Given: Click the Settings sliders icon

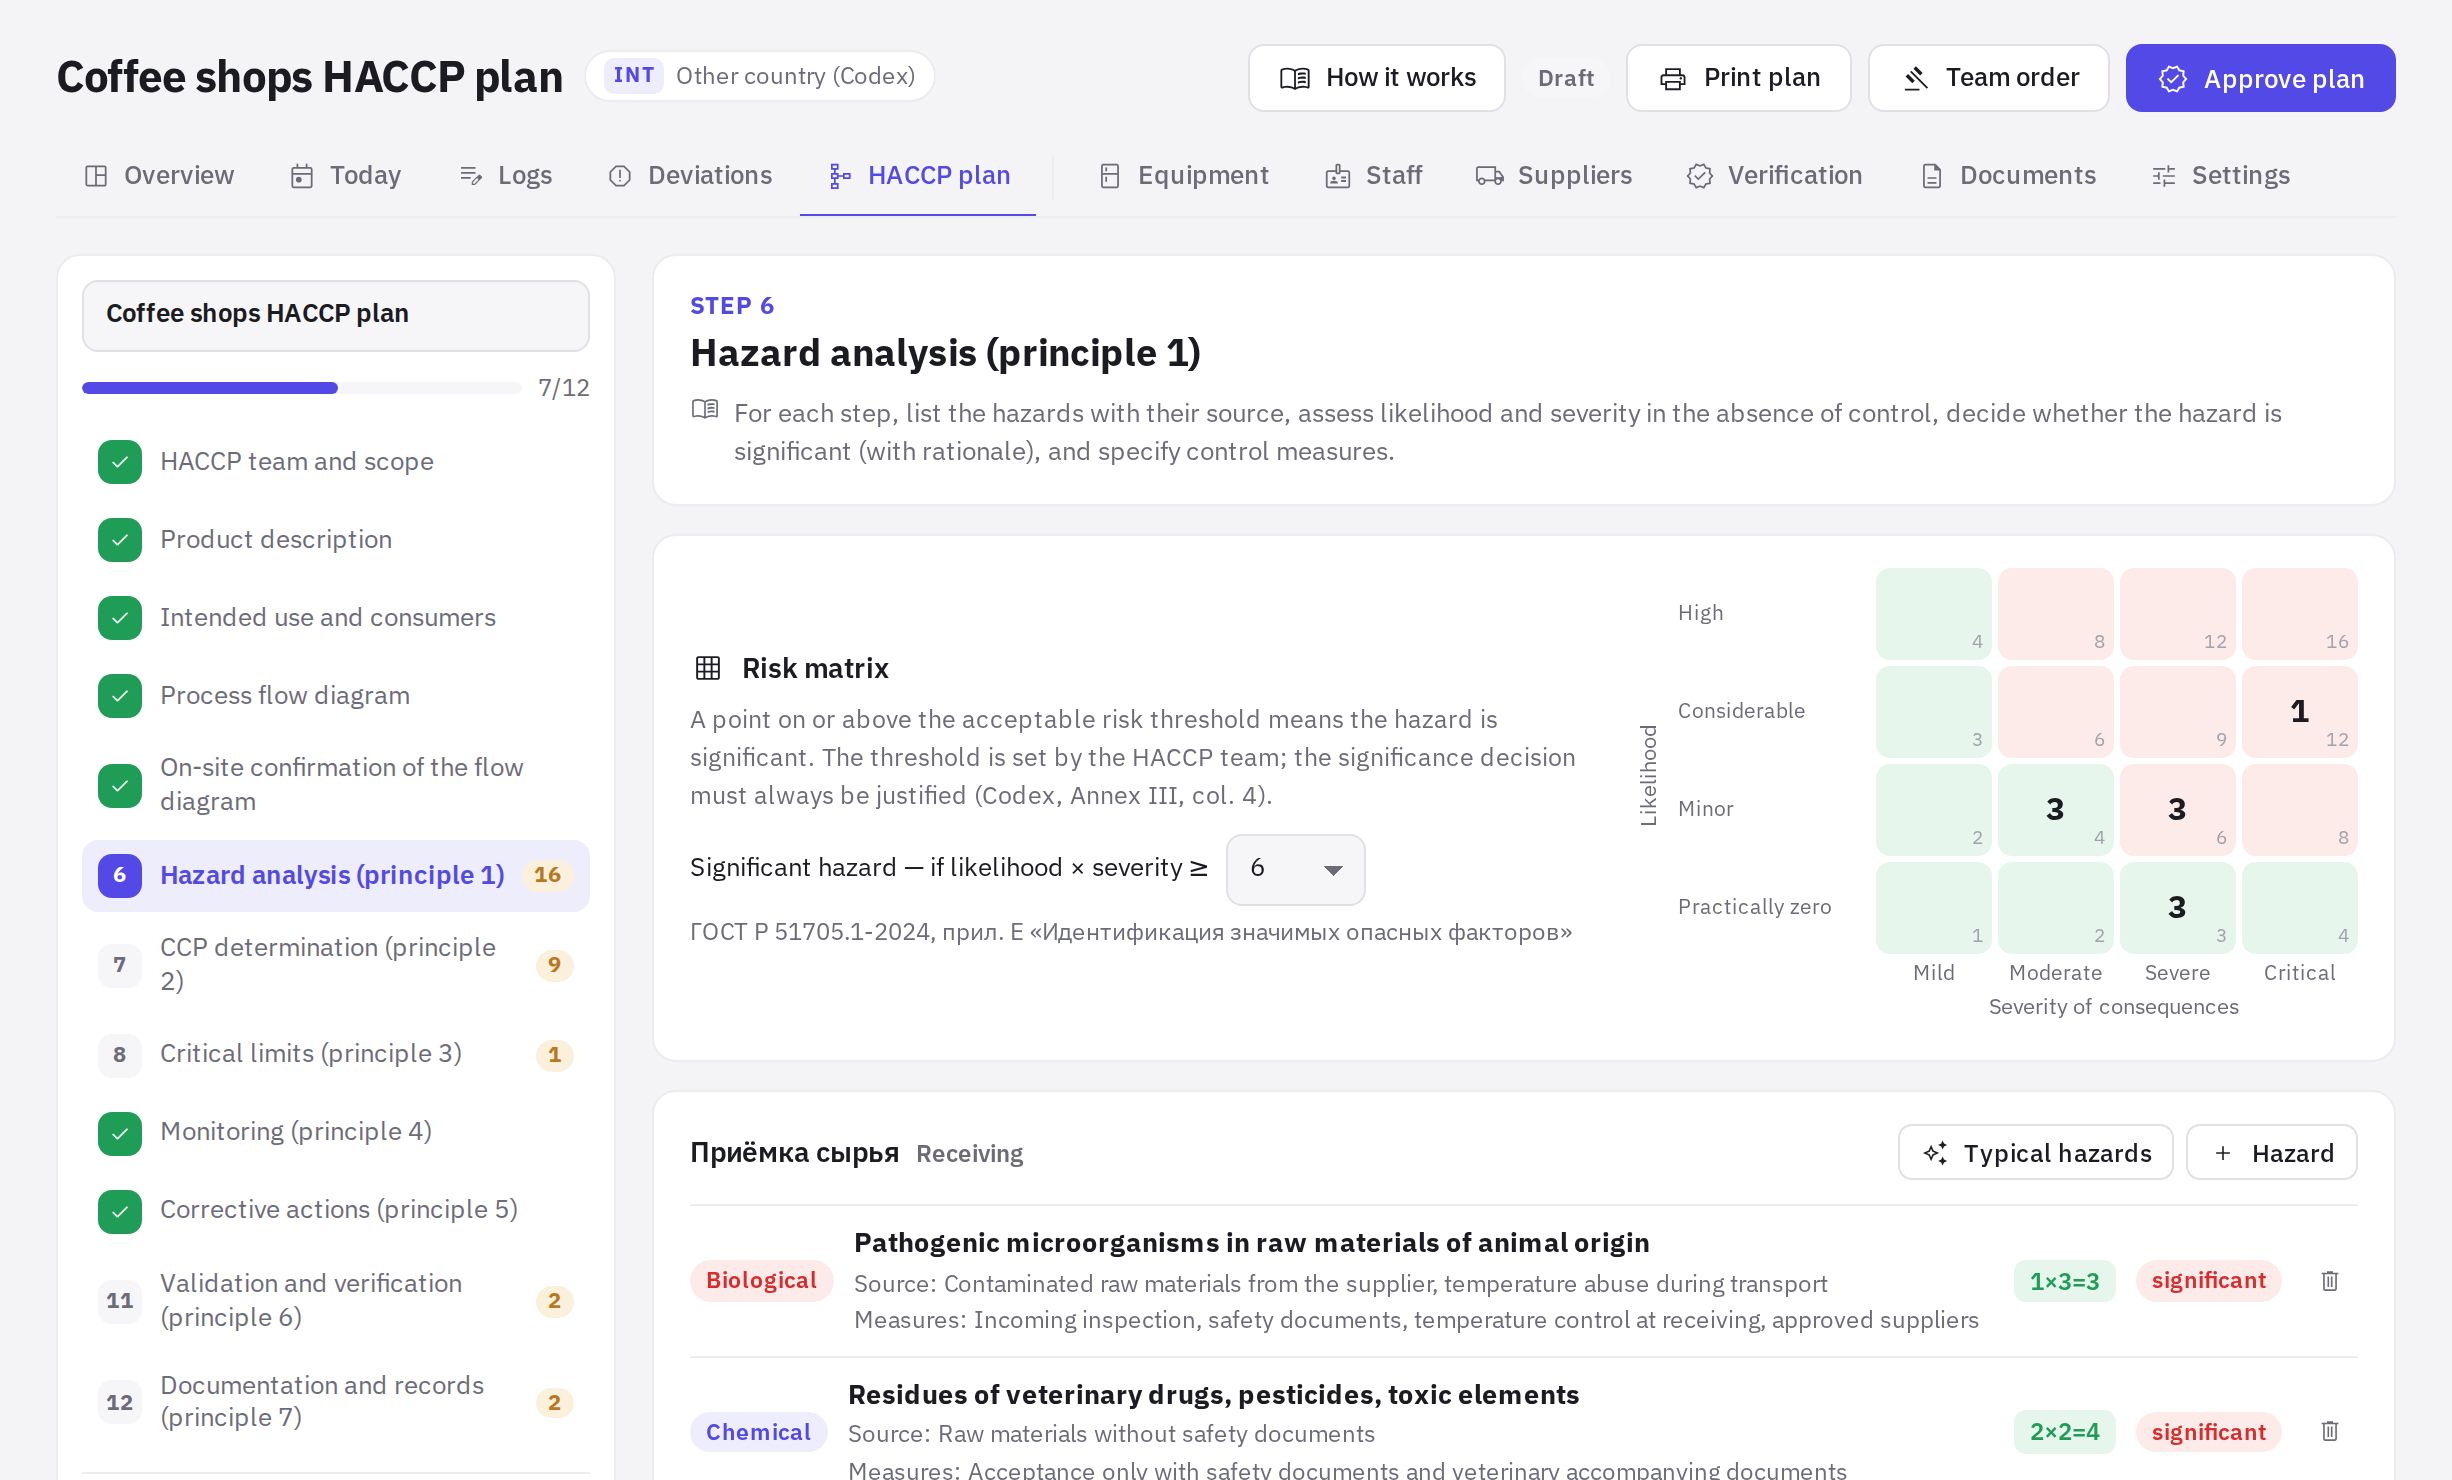Looking at the screenshot, I should tap(2164, 176).
